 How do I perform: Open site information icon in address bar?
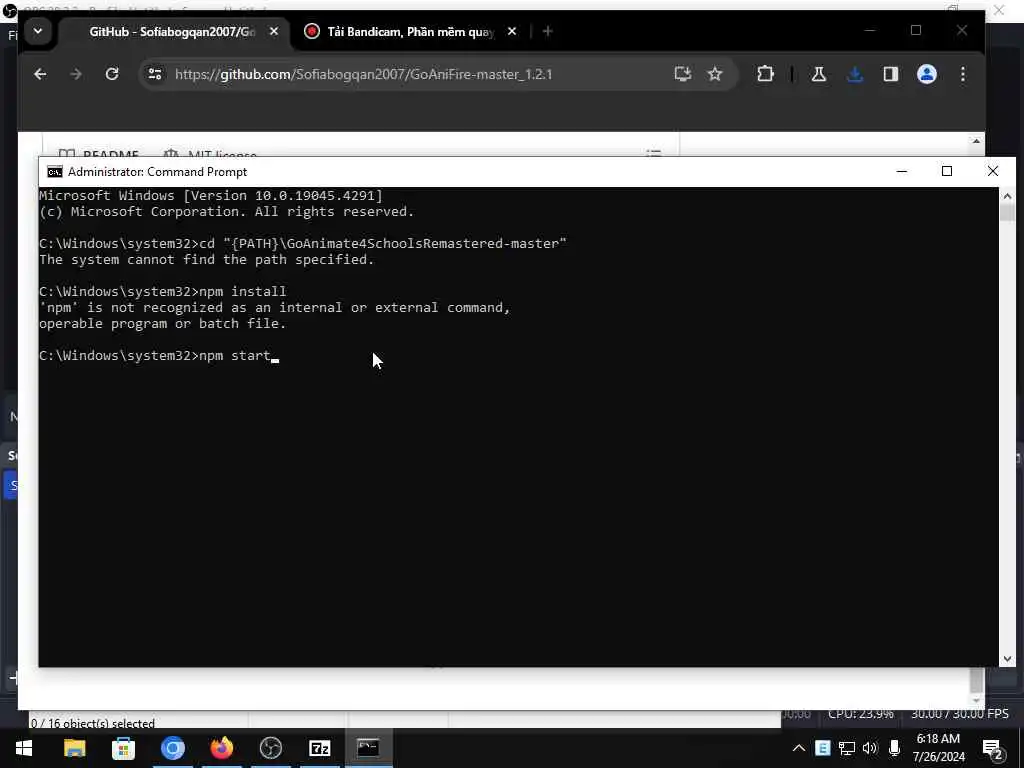[x=155, y=74]
